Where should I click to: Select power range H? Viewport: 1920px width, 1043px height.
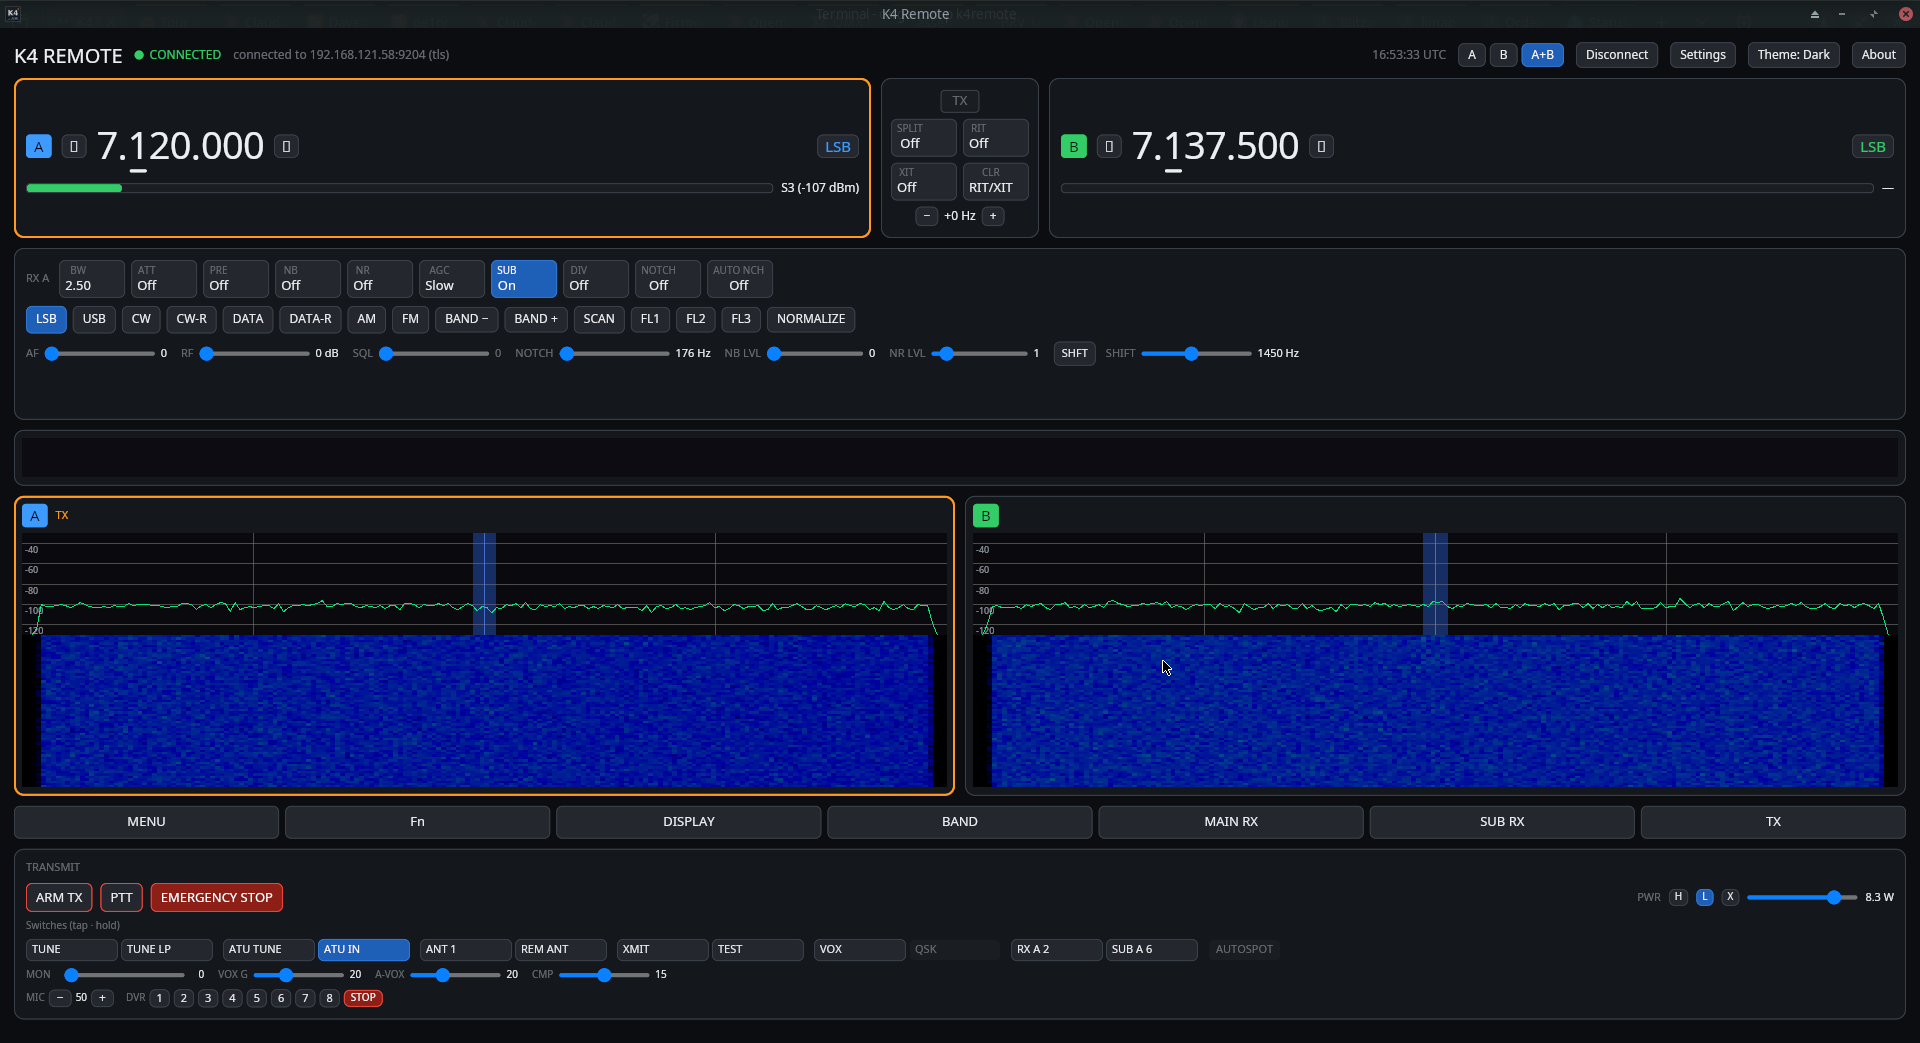pyautogui.click(x=1678, y=897)
